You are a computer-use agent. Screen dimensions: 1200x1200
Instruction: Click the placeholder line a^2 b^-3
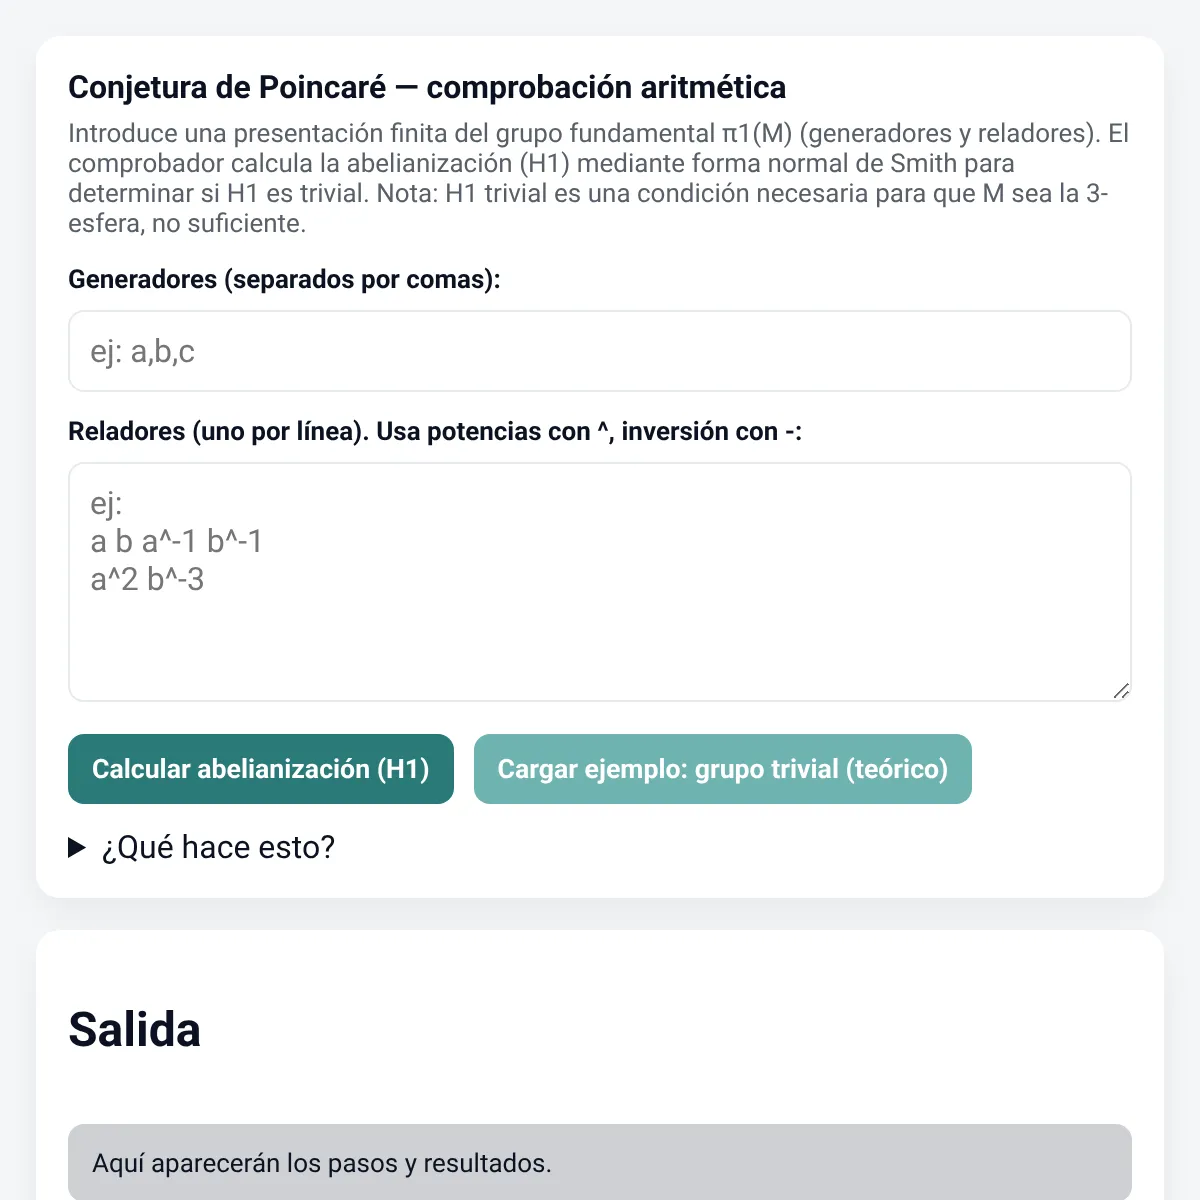pos(147,579)
